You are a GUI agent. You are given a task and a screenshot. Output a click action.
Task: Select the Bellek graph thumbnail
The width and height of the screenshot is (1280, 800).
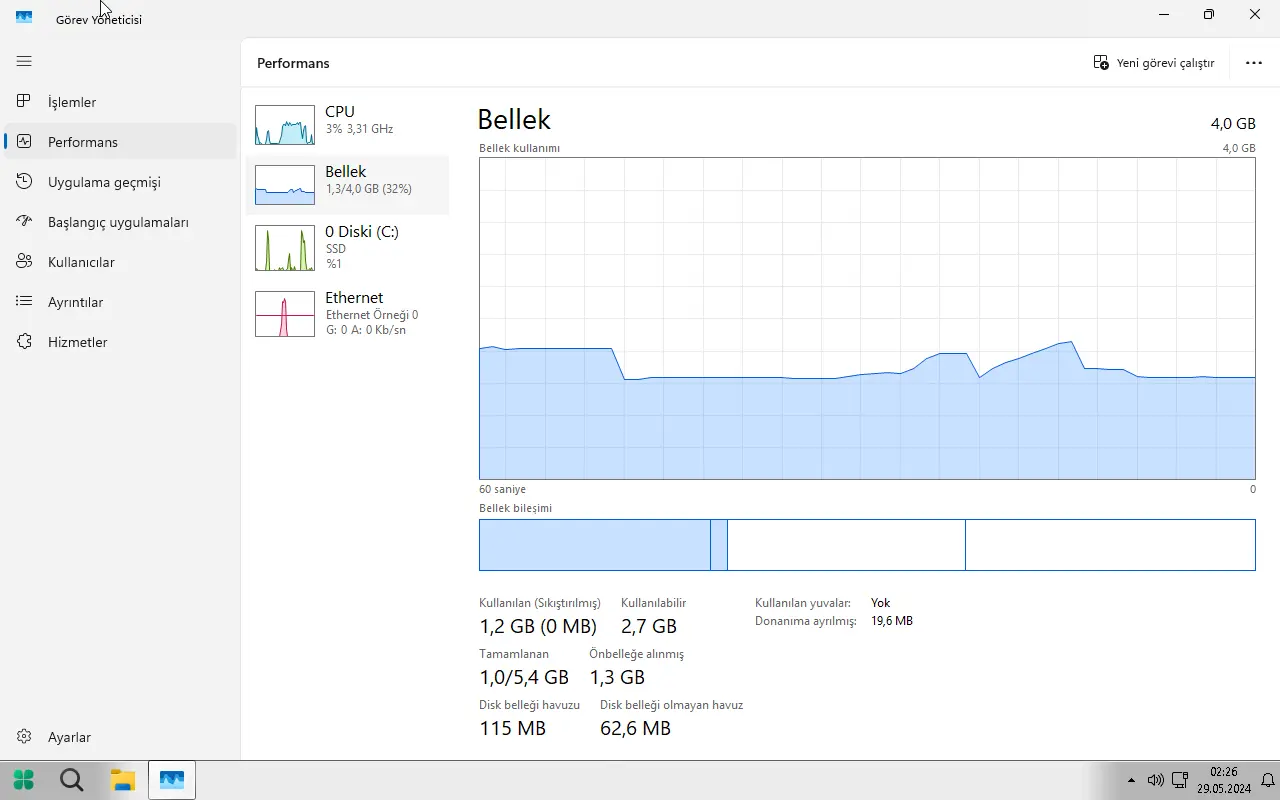(285, 185)
